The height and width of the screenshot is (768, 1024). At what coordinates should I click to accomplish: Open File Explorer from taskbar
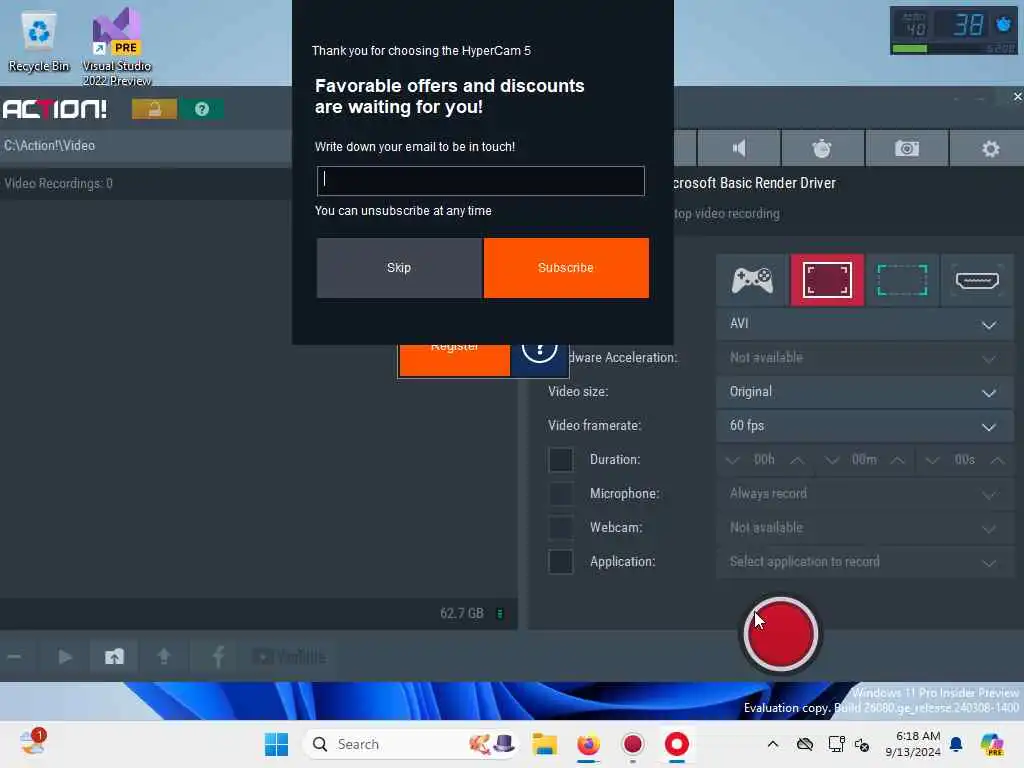[x=544, y=744]
